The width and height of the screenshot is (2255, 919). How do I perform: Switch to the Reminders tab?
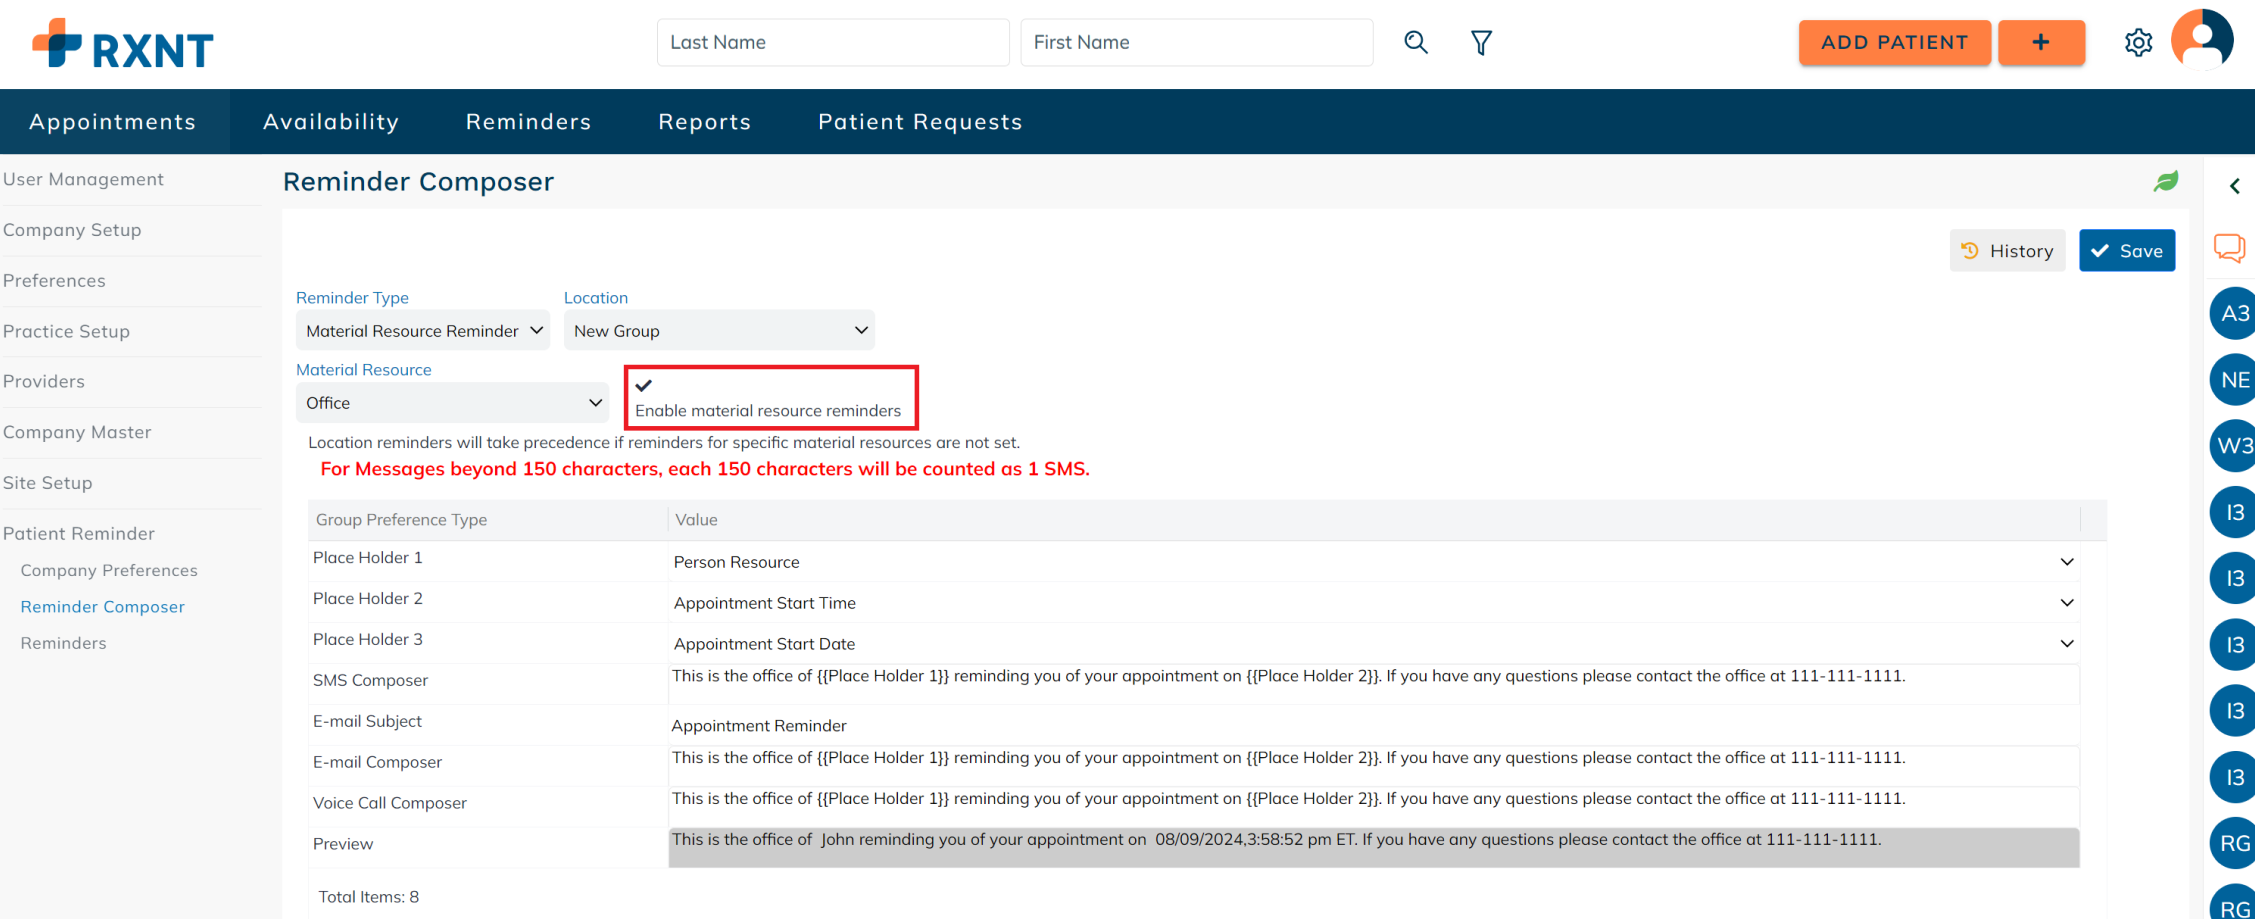pos(528,122)
